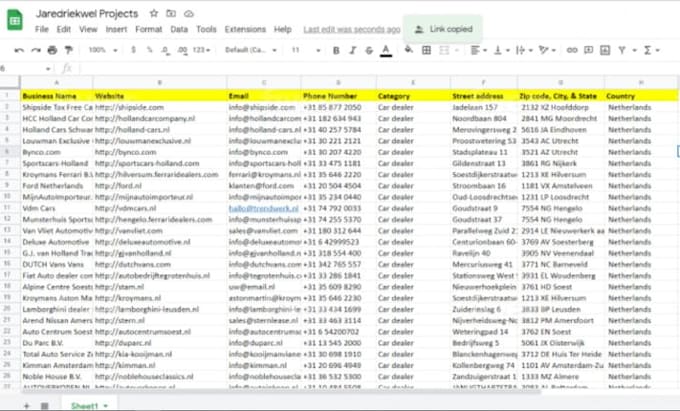Open the font size dropdown

point(306,50)
